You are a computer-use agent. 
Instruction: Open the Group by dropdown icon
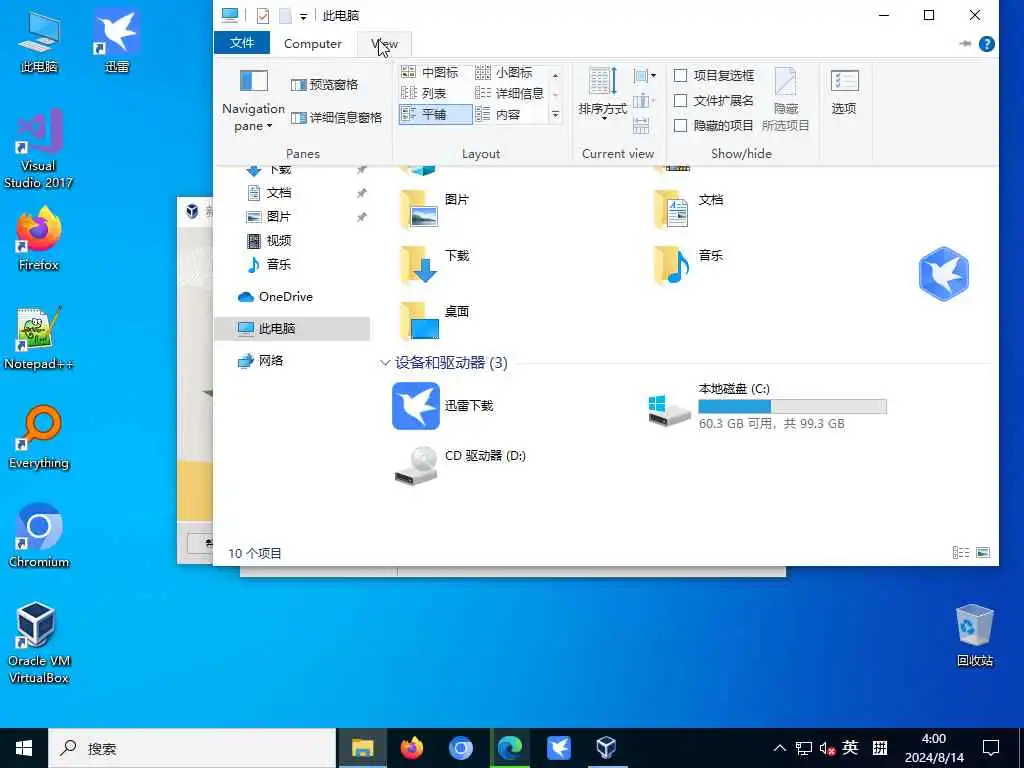tap(645, 76)
